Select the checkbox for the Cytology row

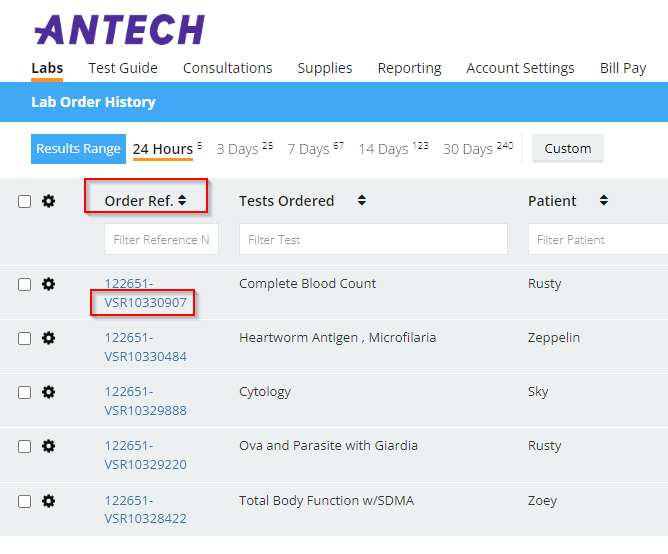click(25, 392)
